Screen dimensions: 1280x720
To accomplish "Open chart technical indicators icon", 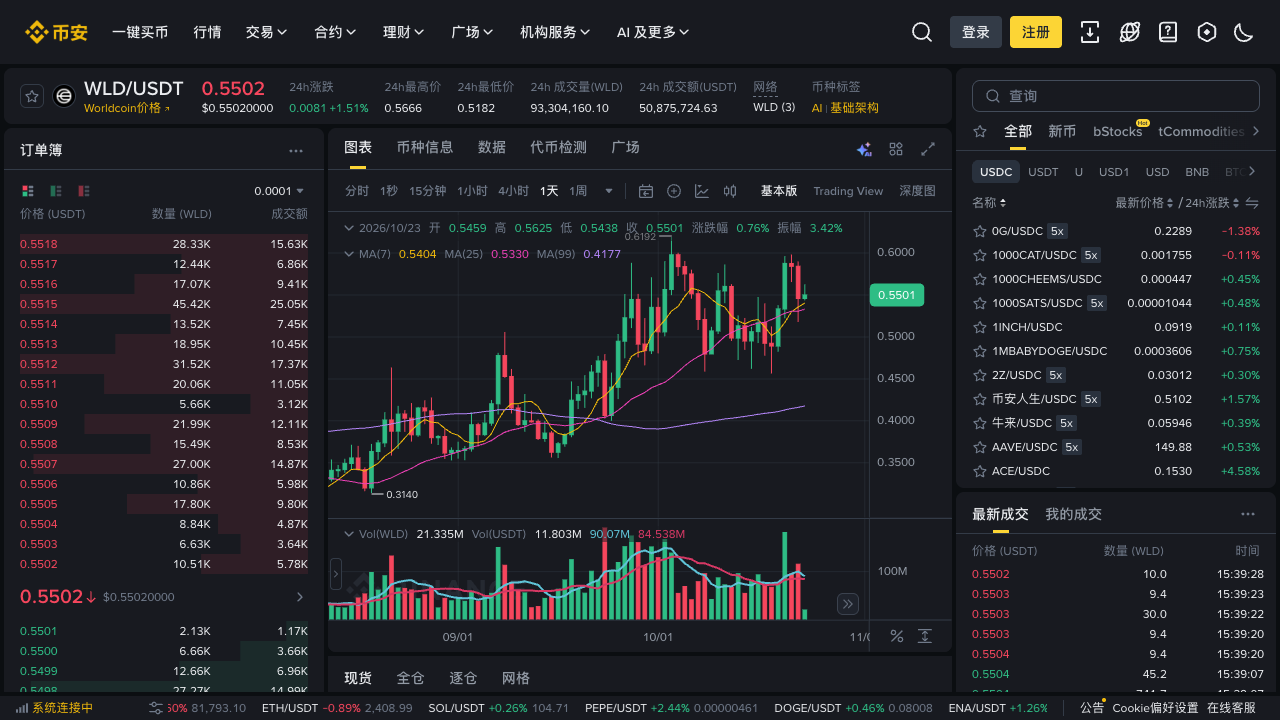I will (702, 191).
